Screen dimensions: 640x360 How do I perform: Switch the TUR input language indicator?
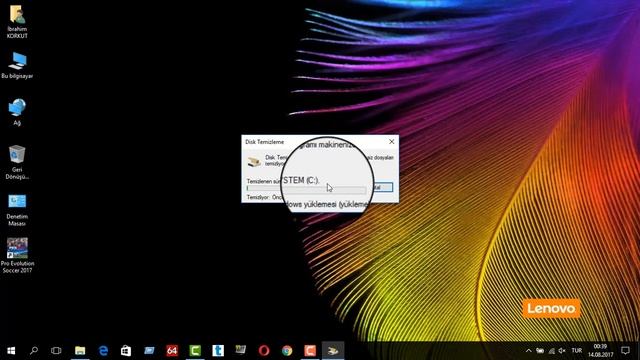tap(577, 351)
